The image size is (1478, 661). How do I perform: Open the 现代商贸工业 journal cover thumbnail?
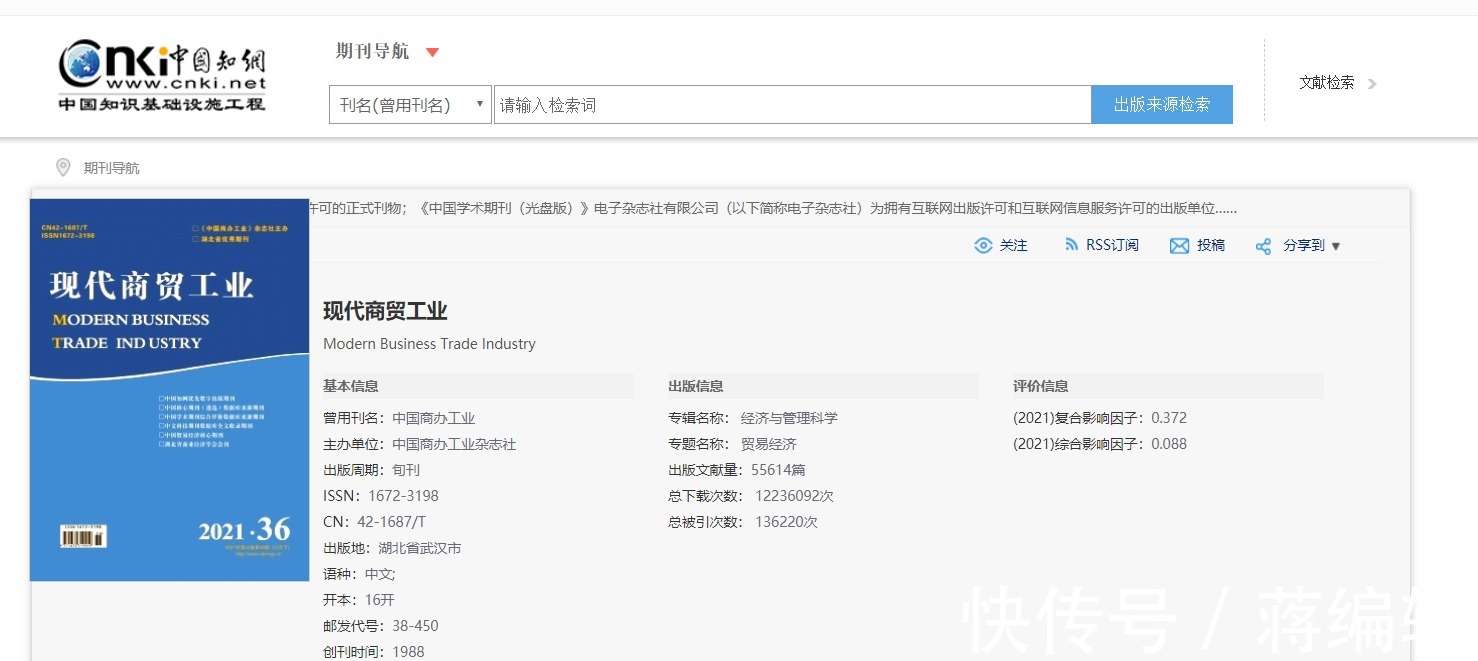(x=170, y=389)
